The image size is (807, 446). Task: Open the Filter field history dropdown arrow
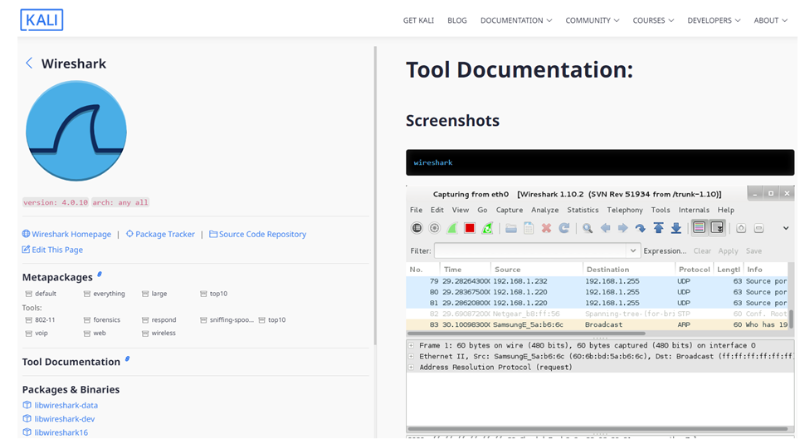click(x=633, y=251)
